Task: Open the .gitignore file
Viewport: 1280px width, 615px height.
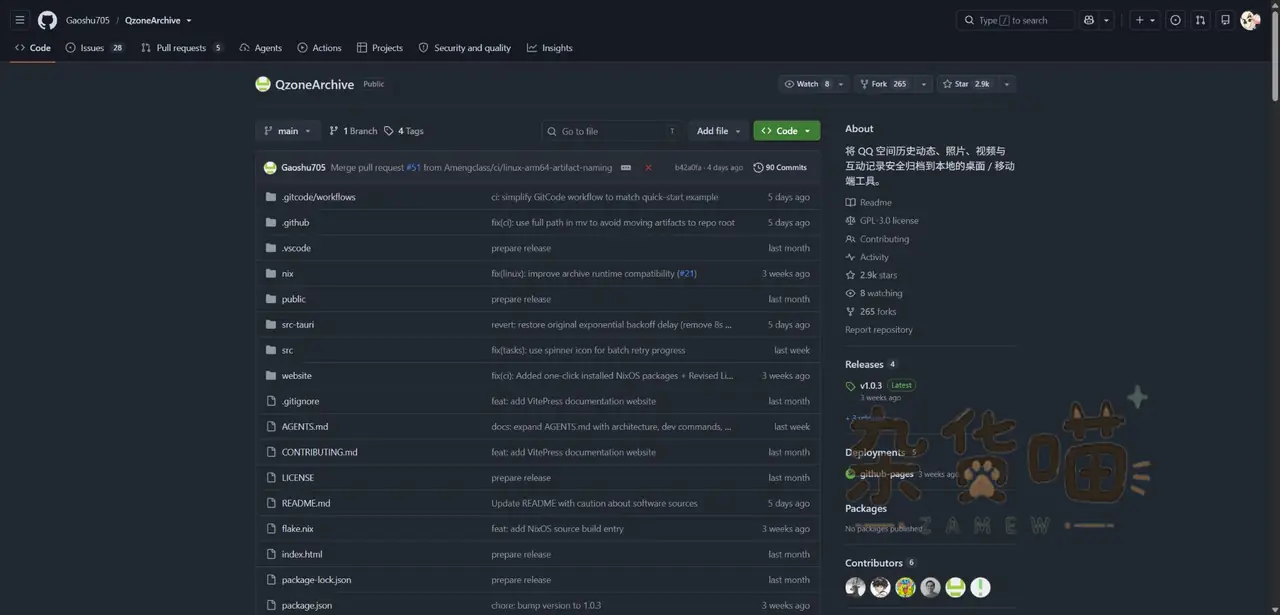Action: [x=300, y=401]
